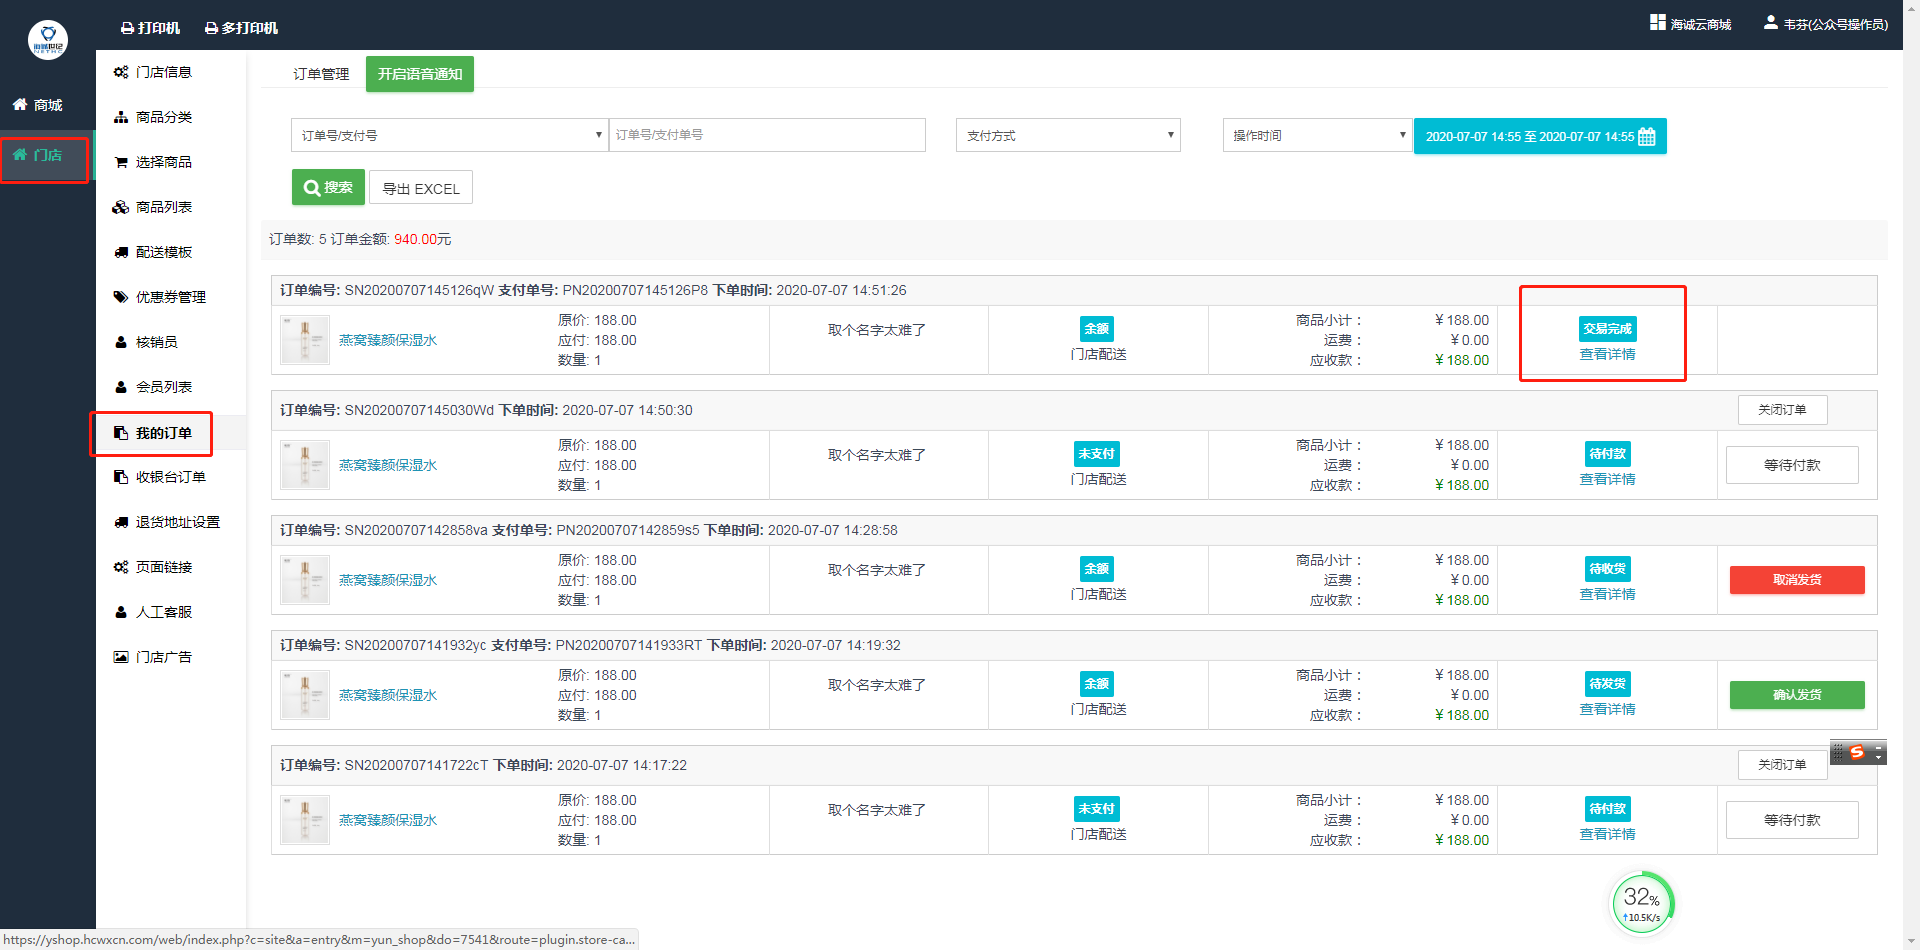
Task: Select 开启语音通知 tab button
Action: 420,74
